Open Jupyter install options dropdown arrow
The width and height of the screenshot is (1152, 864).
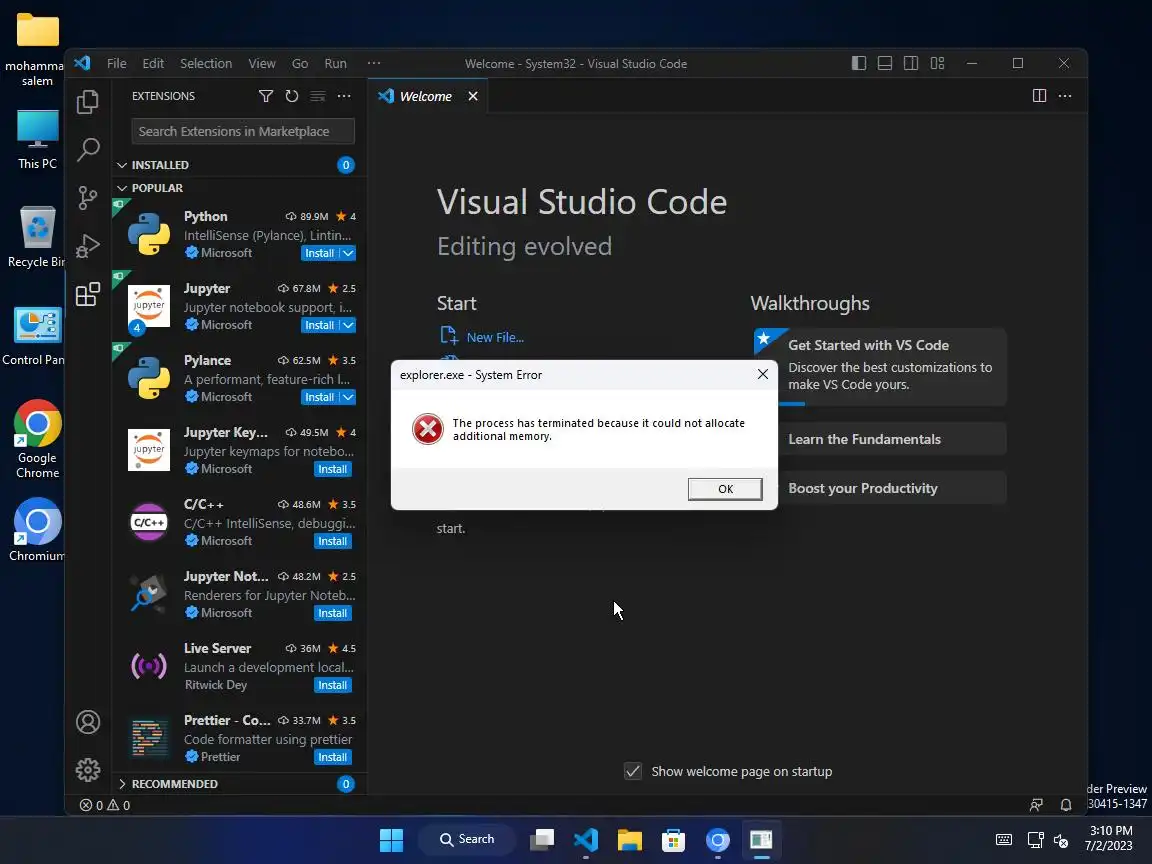(348, 325)
